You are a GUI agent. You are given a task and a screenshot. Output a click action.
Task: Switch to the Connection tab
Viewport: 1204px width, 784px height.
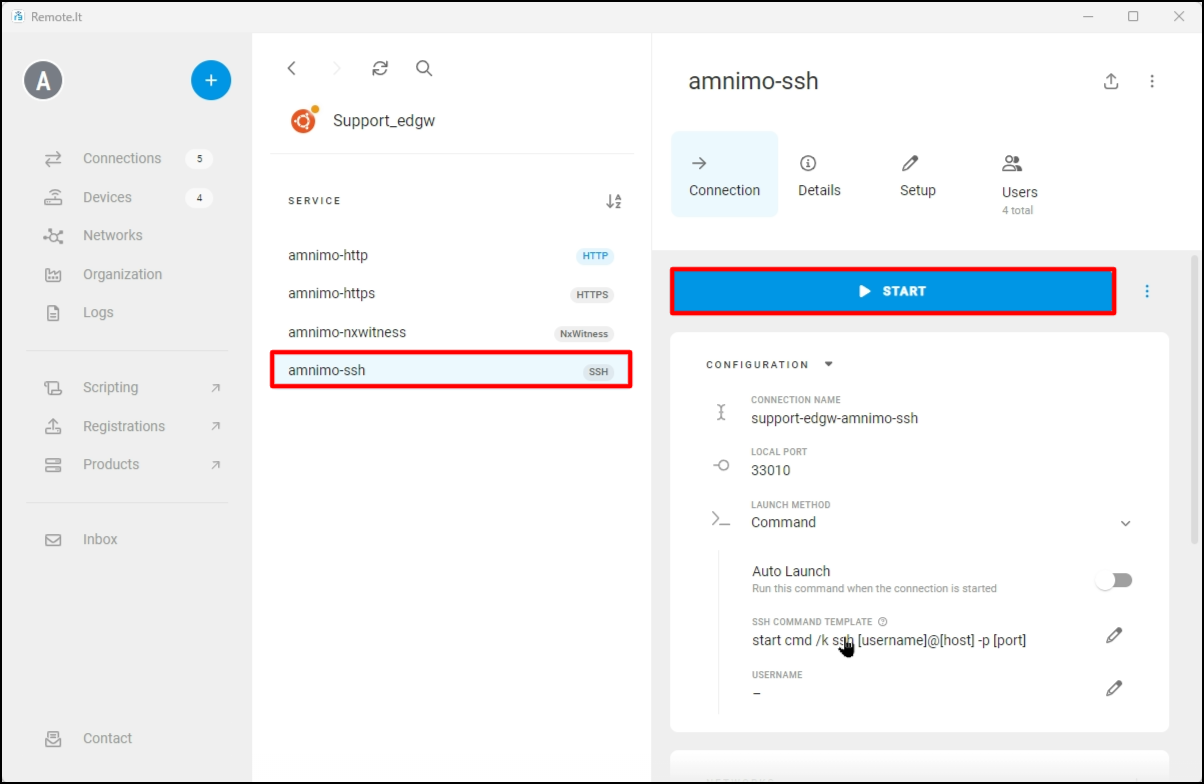pos(724,175)
